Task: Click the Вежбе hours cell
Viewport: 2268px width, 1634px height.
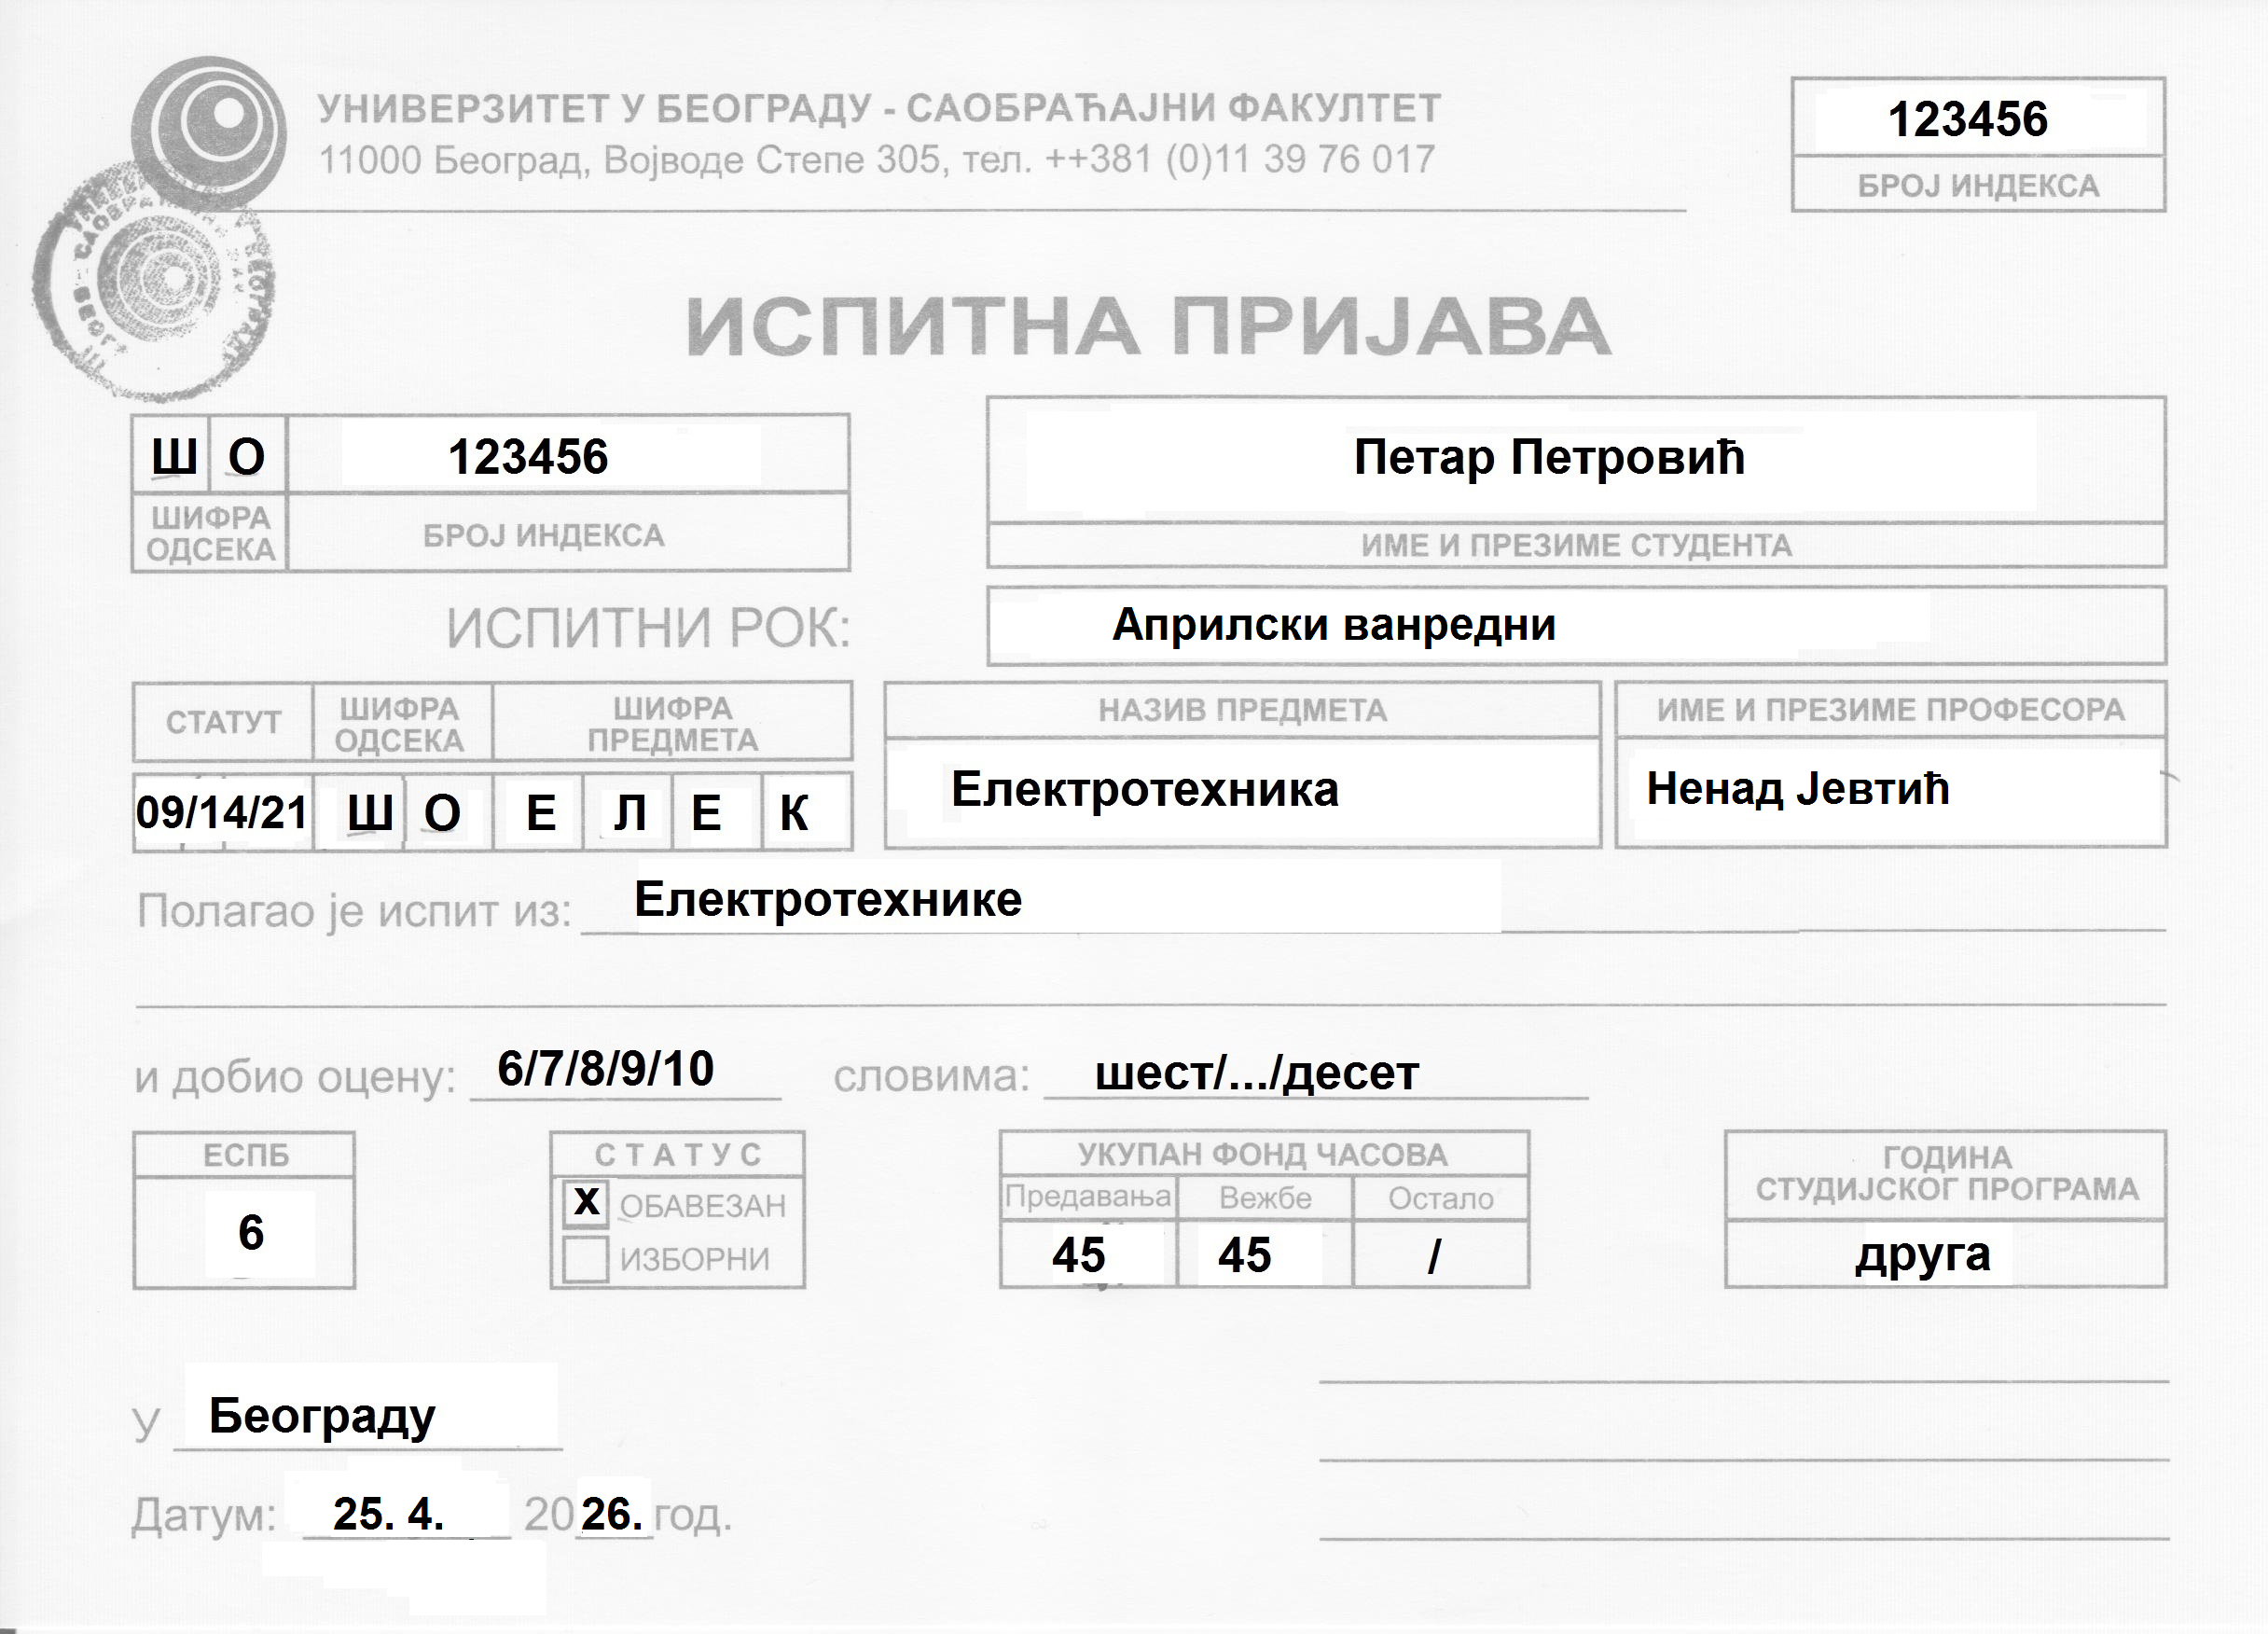Action: tap(1246, 1255)
